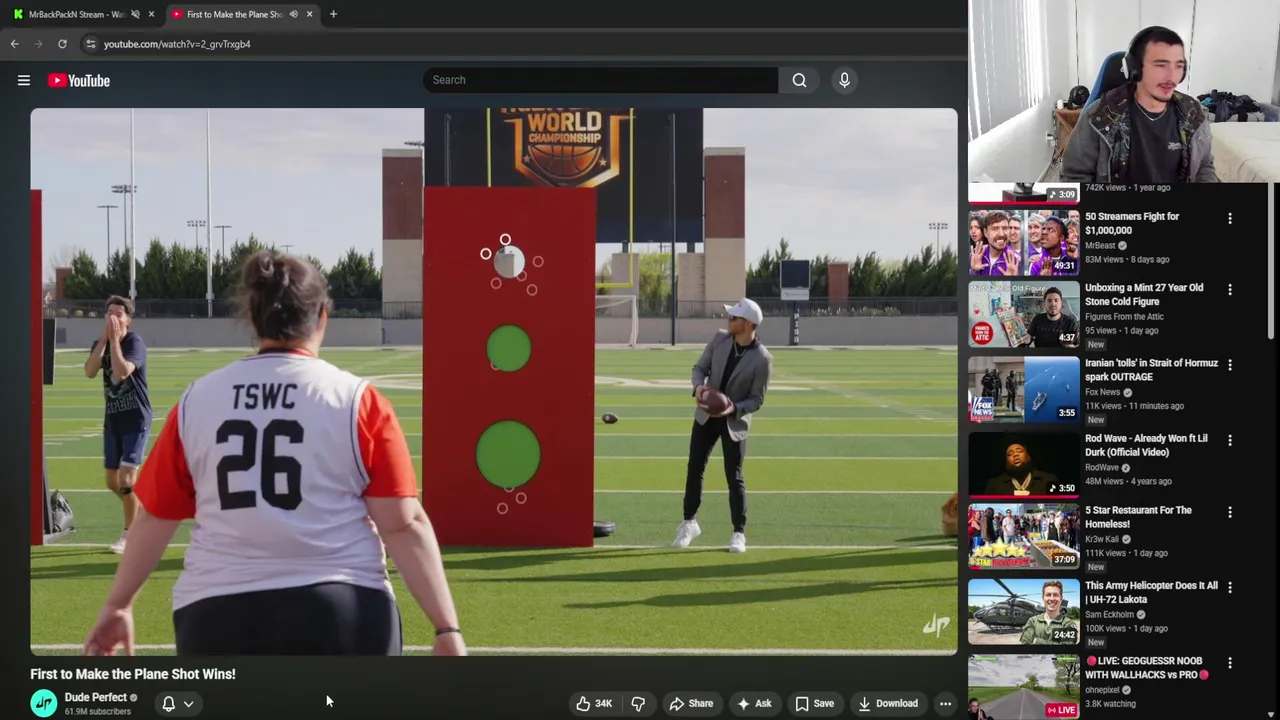Open Iranian 'tolls' in Strait of Hormuz thumbnail
Screen dimensions: 1280x720
point(1023,390)
